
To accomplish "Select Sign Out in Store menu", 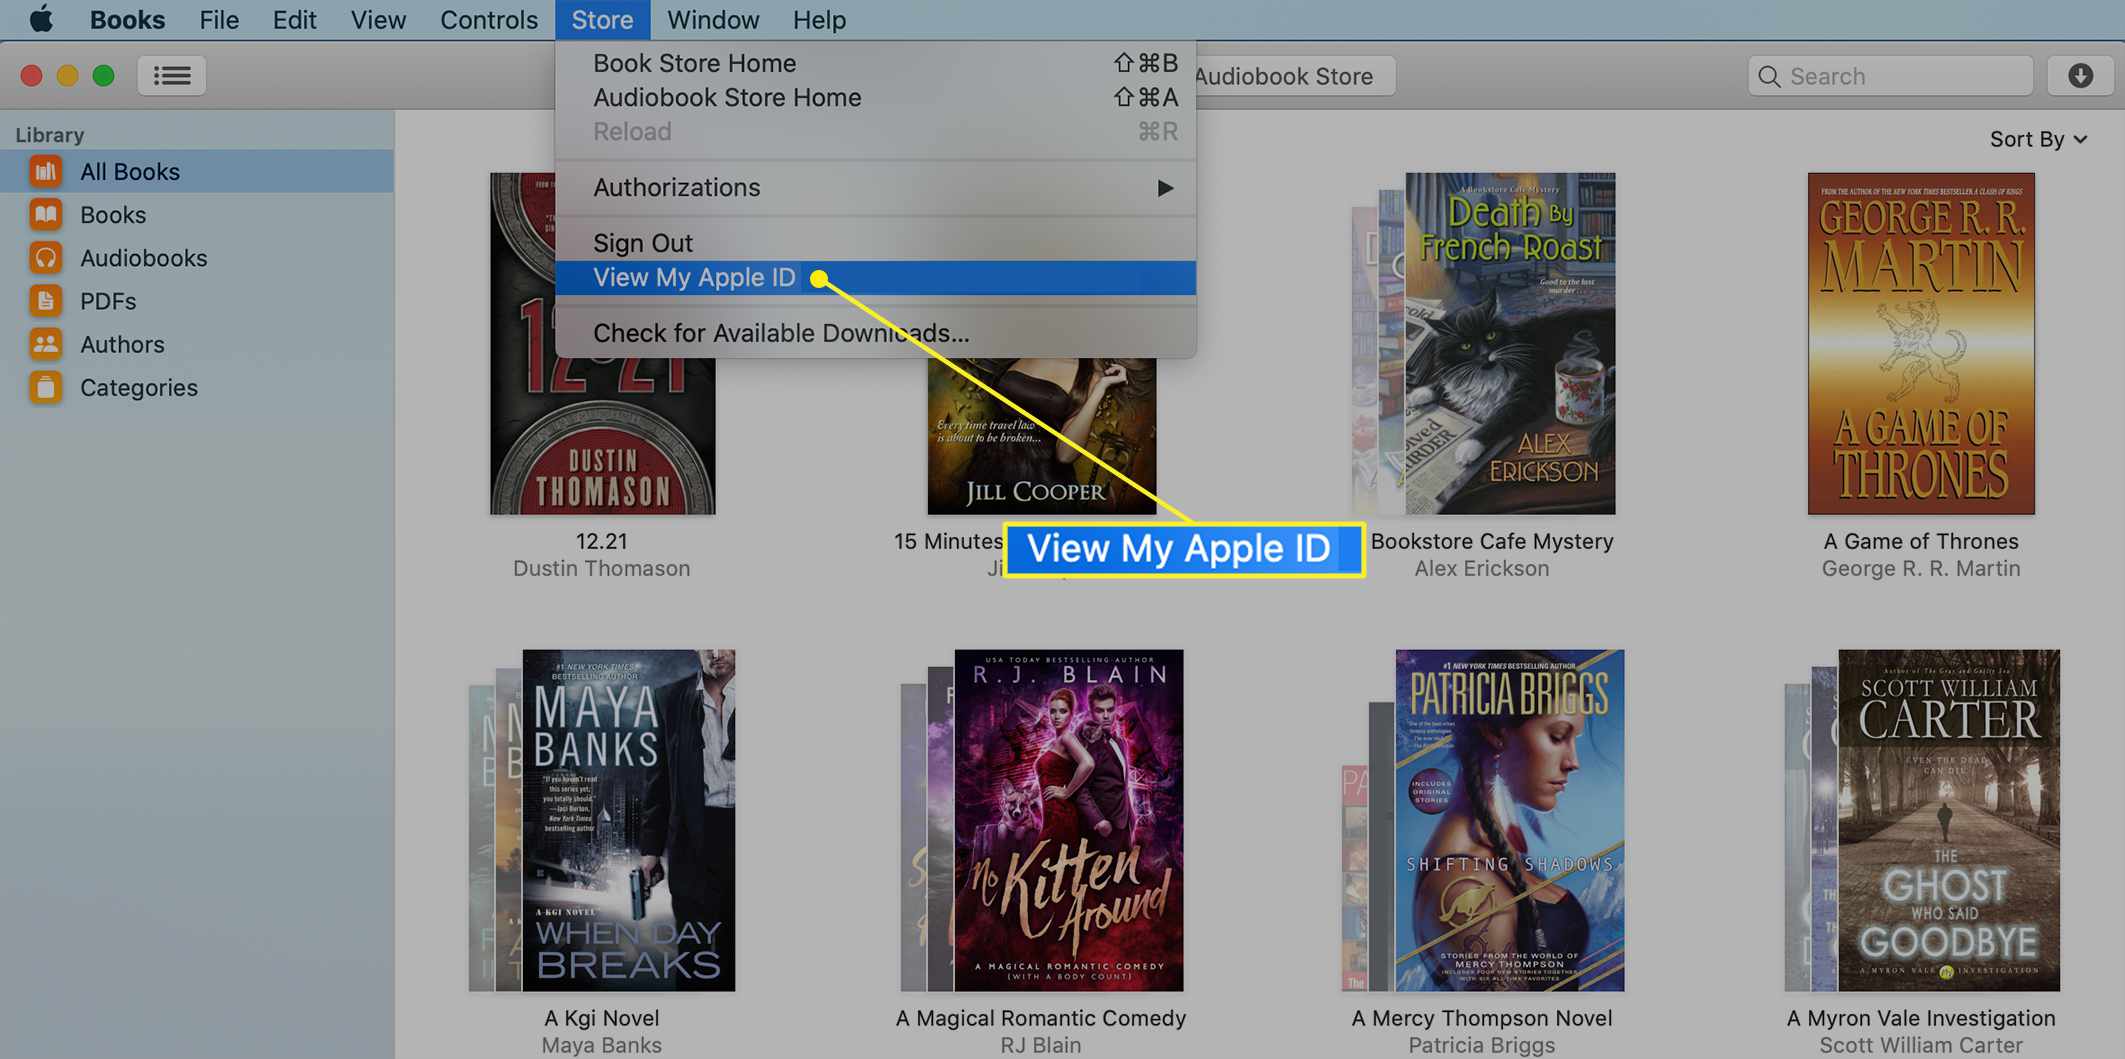I will pyautogui.click(x=875, y=243).
